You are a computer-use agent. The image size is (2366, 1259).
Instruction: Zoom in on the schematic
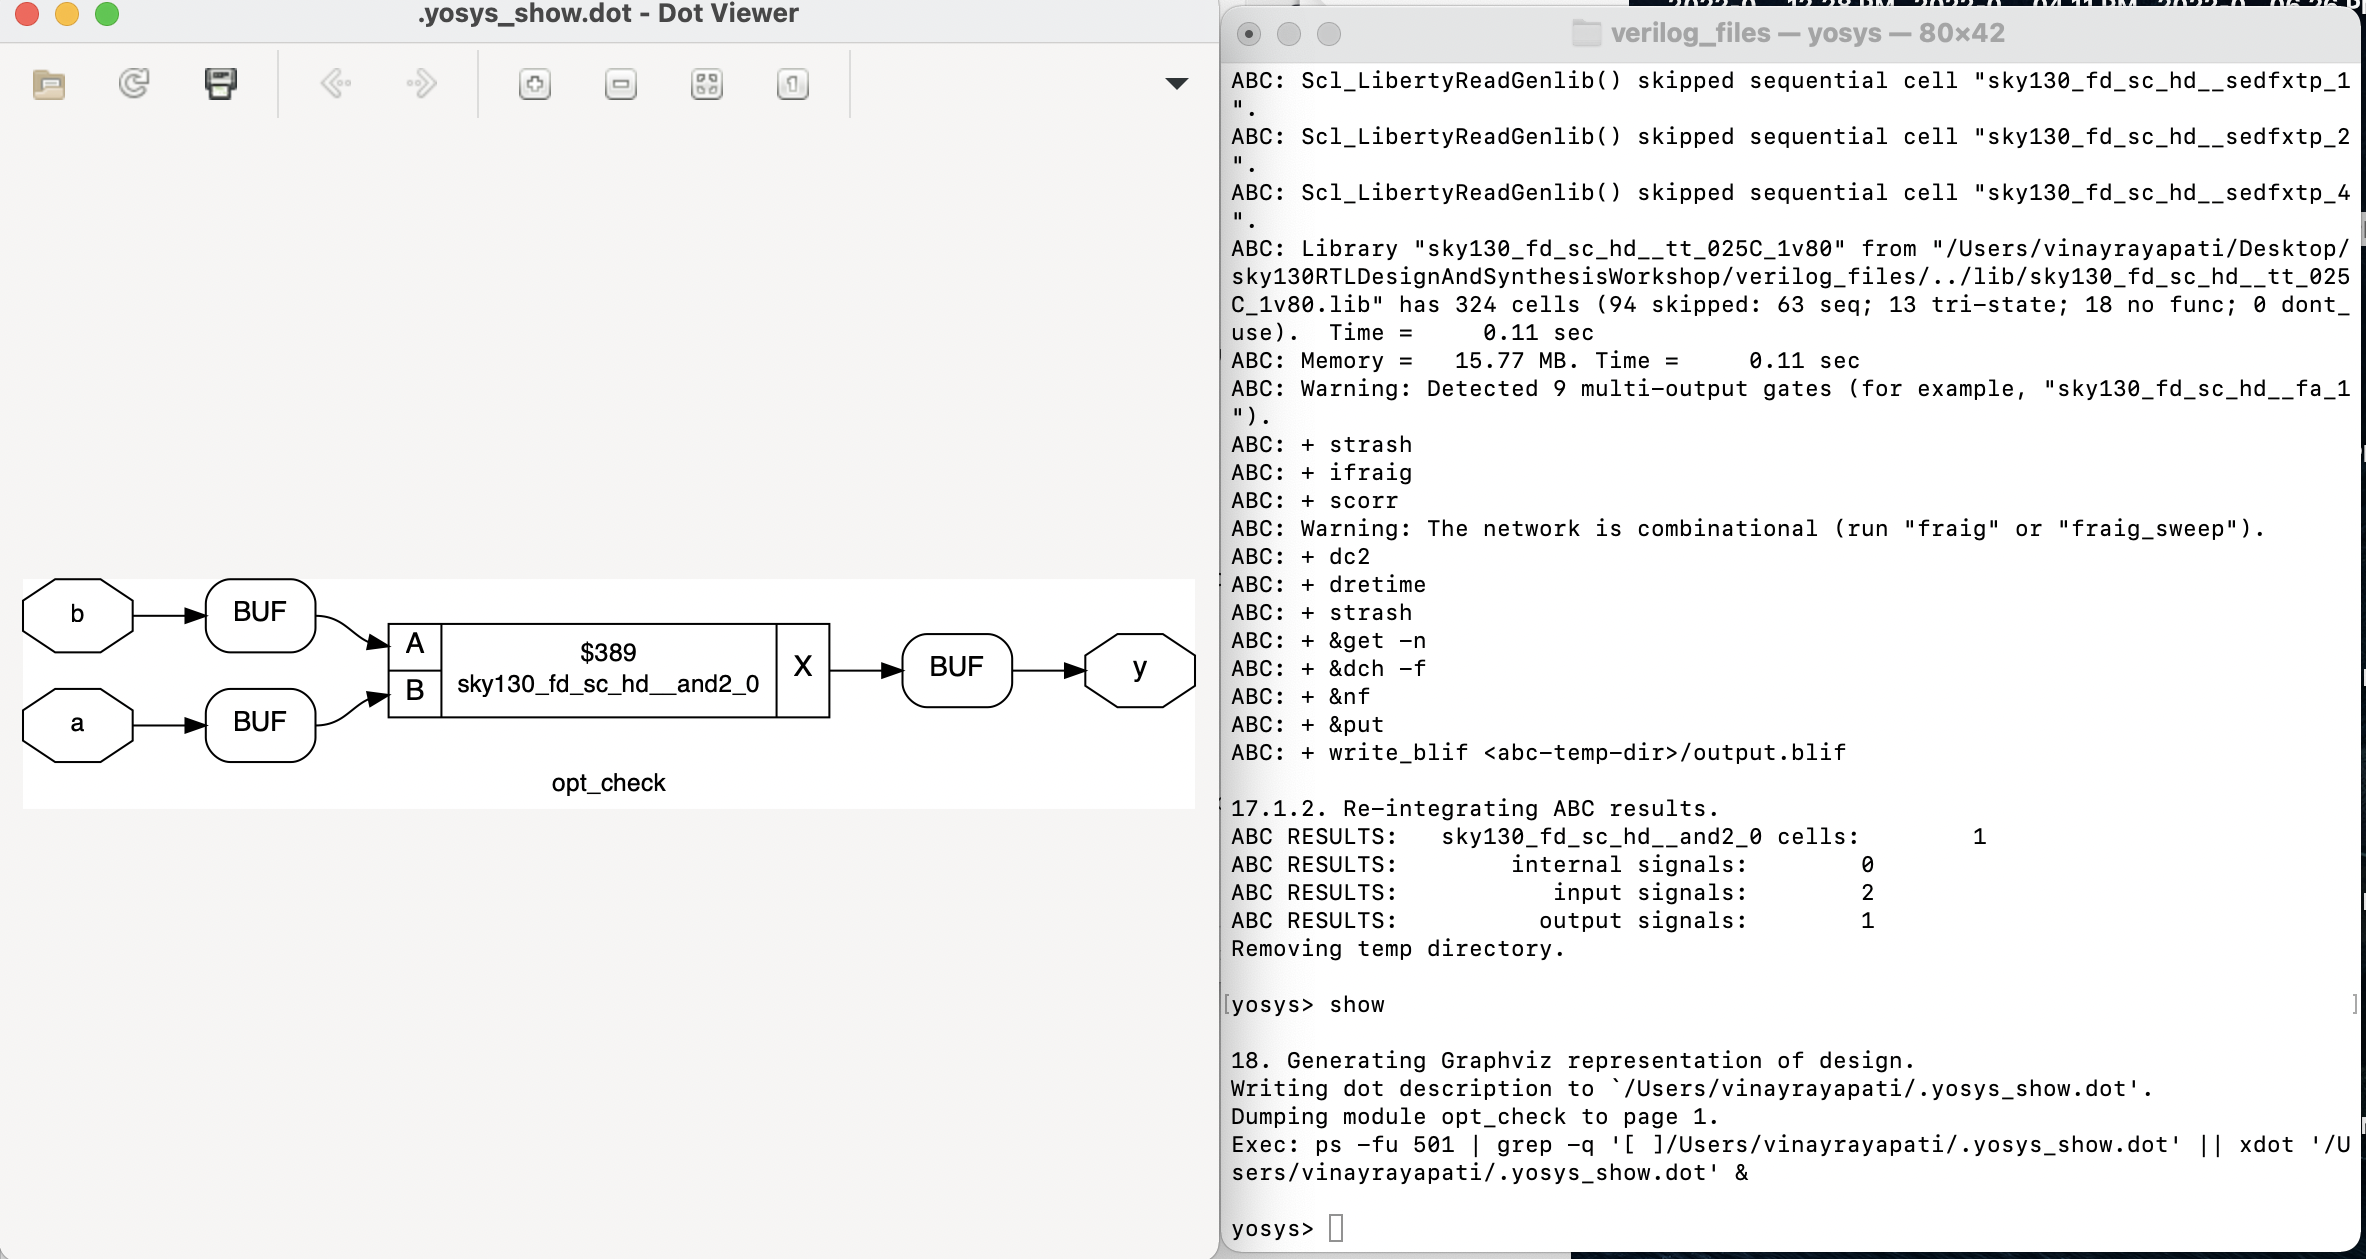(x=536, y=85)
